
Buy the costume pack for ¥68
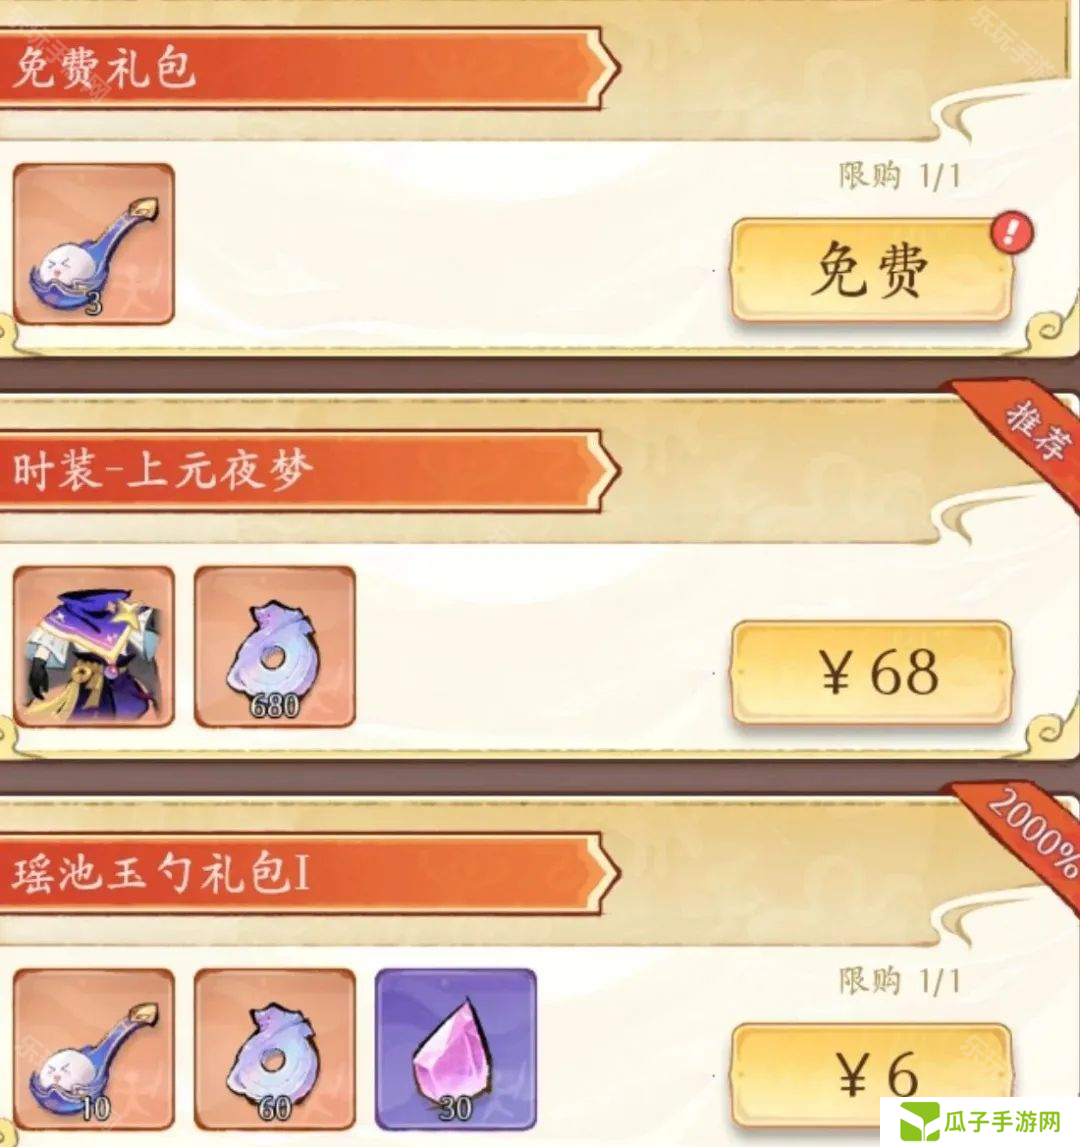point(871,672)
